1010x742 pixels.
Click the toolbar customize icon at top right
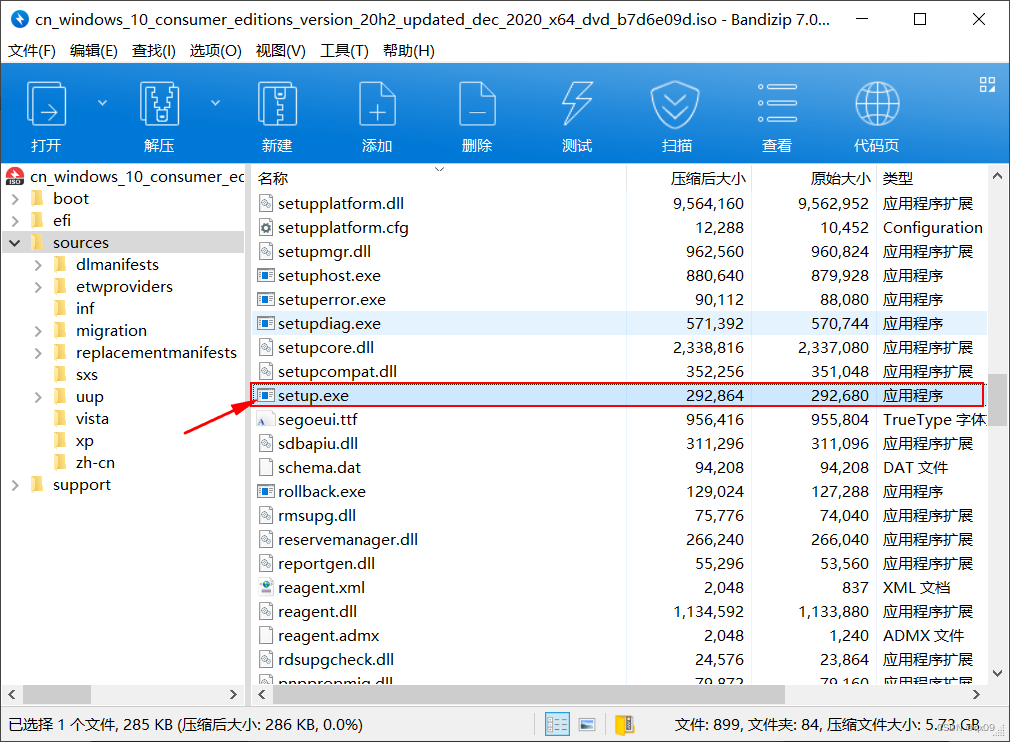pos(986,85)
